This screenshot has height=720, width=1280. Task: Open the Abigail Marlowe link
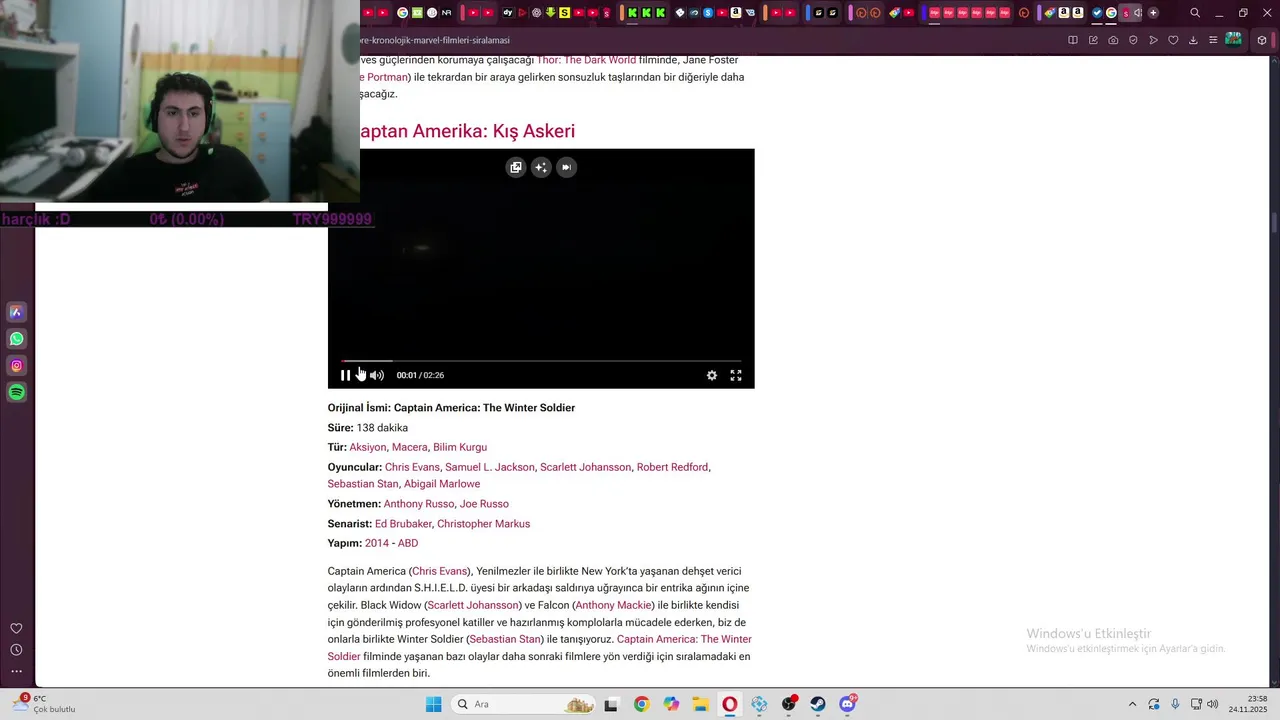click(x=442, y=484)
